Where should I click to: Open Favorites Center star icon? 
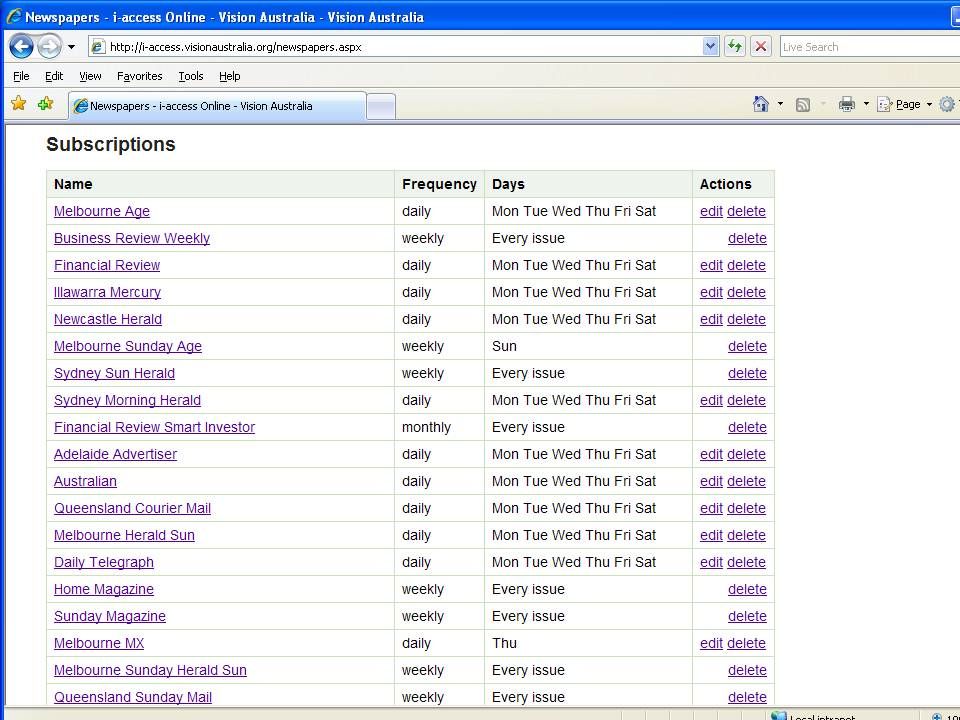click(x=19, y=104)
